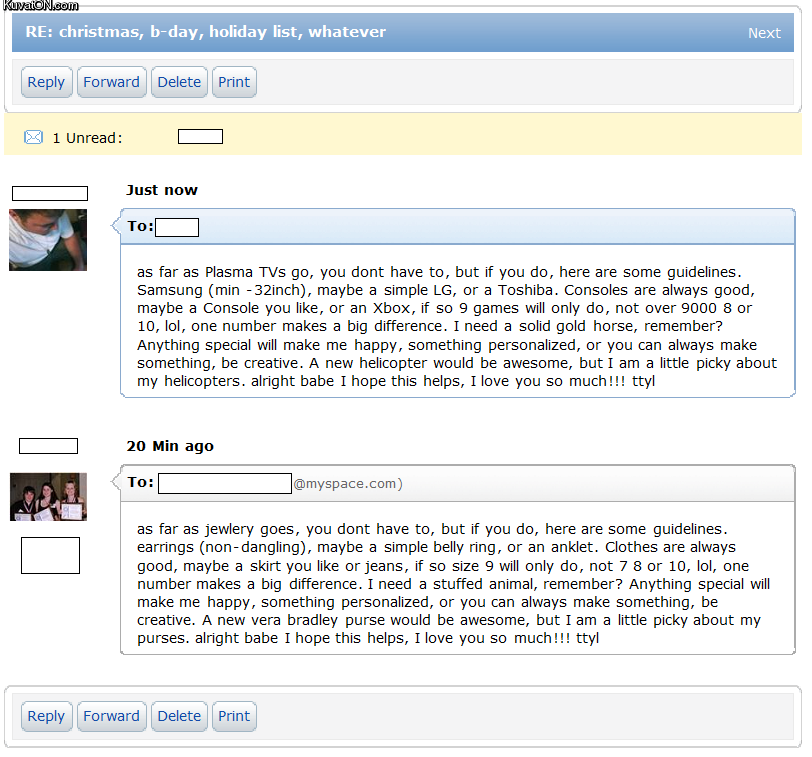Image resolution: width=812 pixels, height=757 pixels.
Task: Go to the Next message
Action: [x=764, y=33]
